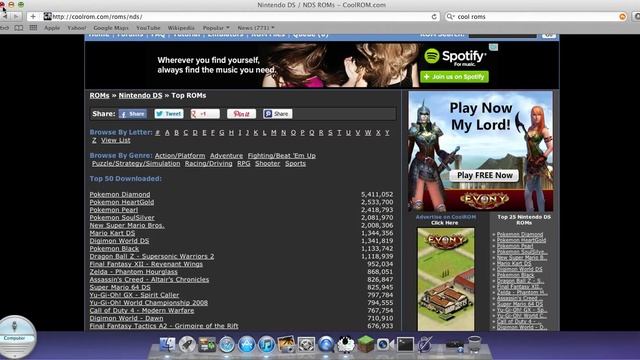The width and height of the screenshot is (640, 360).
Task: Add bookmark with the plus button
Action: (33, 17)
